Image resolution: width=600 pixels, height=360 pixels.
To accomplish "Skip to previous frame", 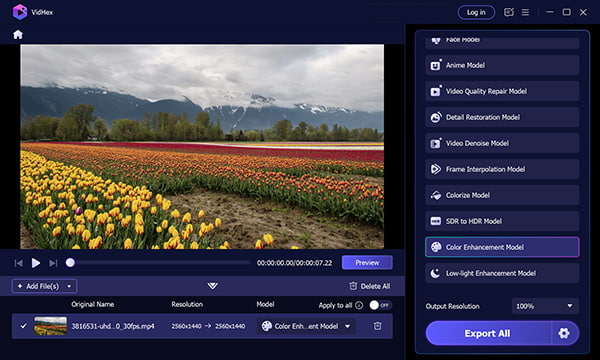I will click(x=18, y=263).
